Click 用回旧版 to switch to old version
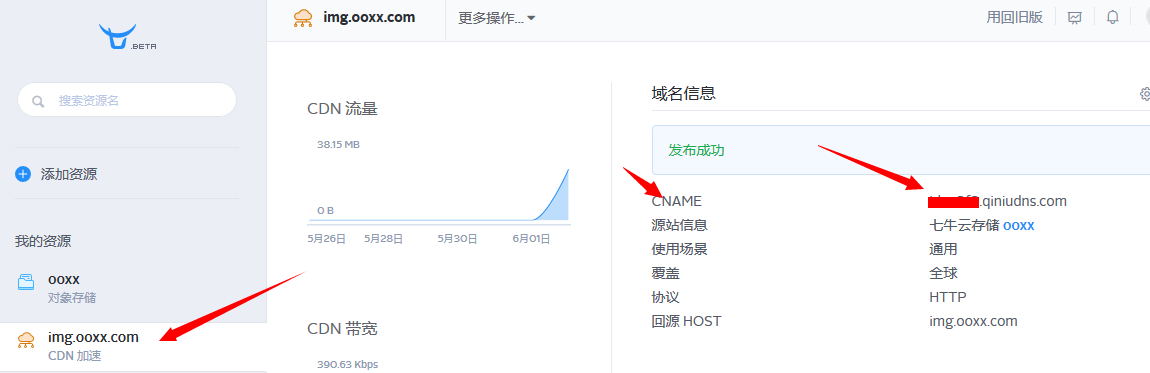1150x373 pixels. coord(1014,18)
